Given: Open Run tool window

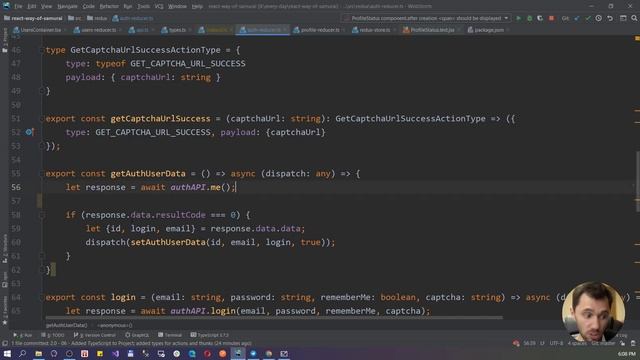Looking at the screenshot, I should click(22, 335).
